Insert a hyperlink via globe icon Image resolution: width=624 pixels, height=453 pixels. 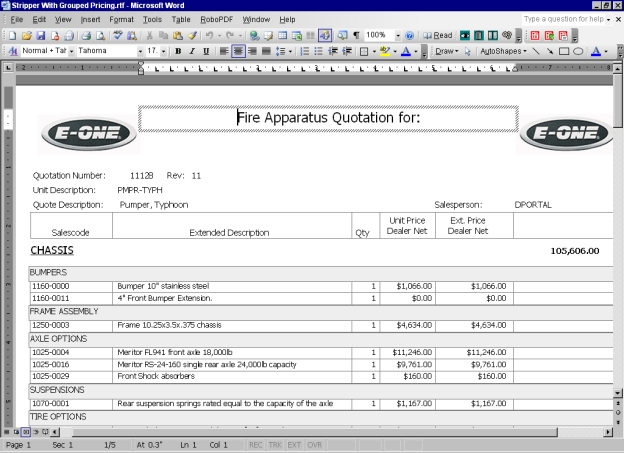[x=254, y=36]
